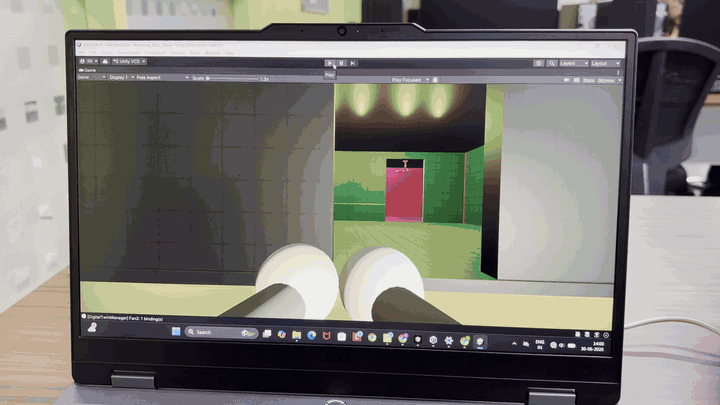Click the taskbar Search box
Viewport: 720px width, 405px height.
221,332
